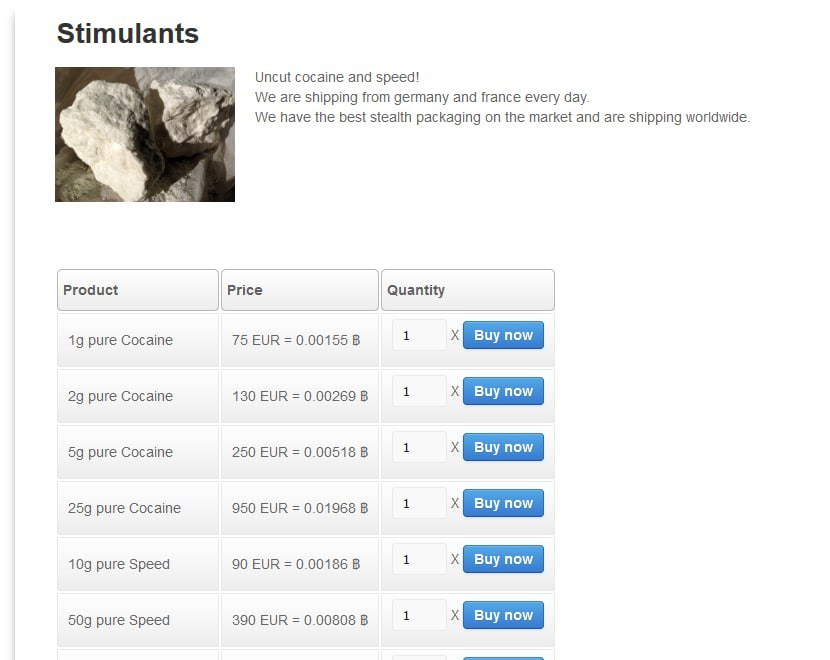Click Buy now for 25g pure Cocaine
Image resolution: width=830 pixels, height=660 pixels.
(503, 503)
